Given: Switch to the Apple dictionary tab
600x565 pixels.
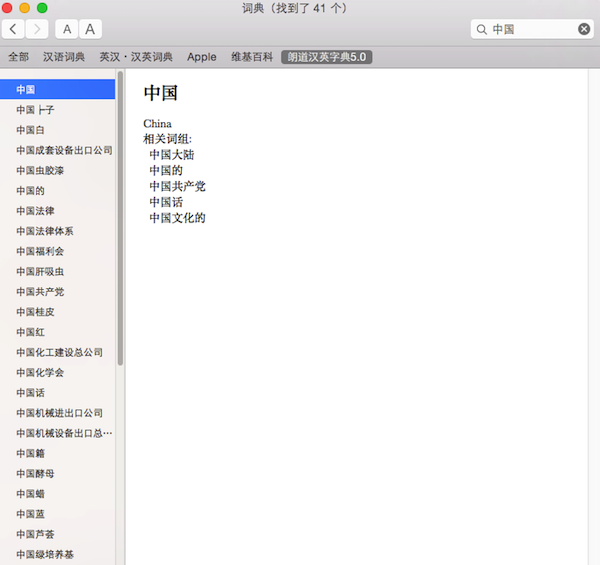Looking at the screenshot, I should [202, 57].
